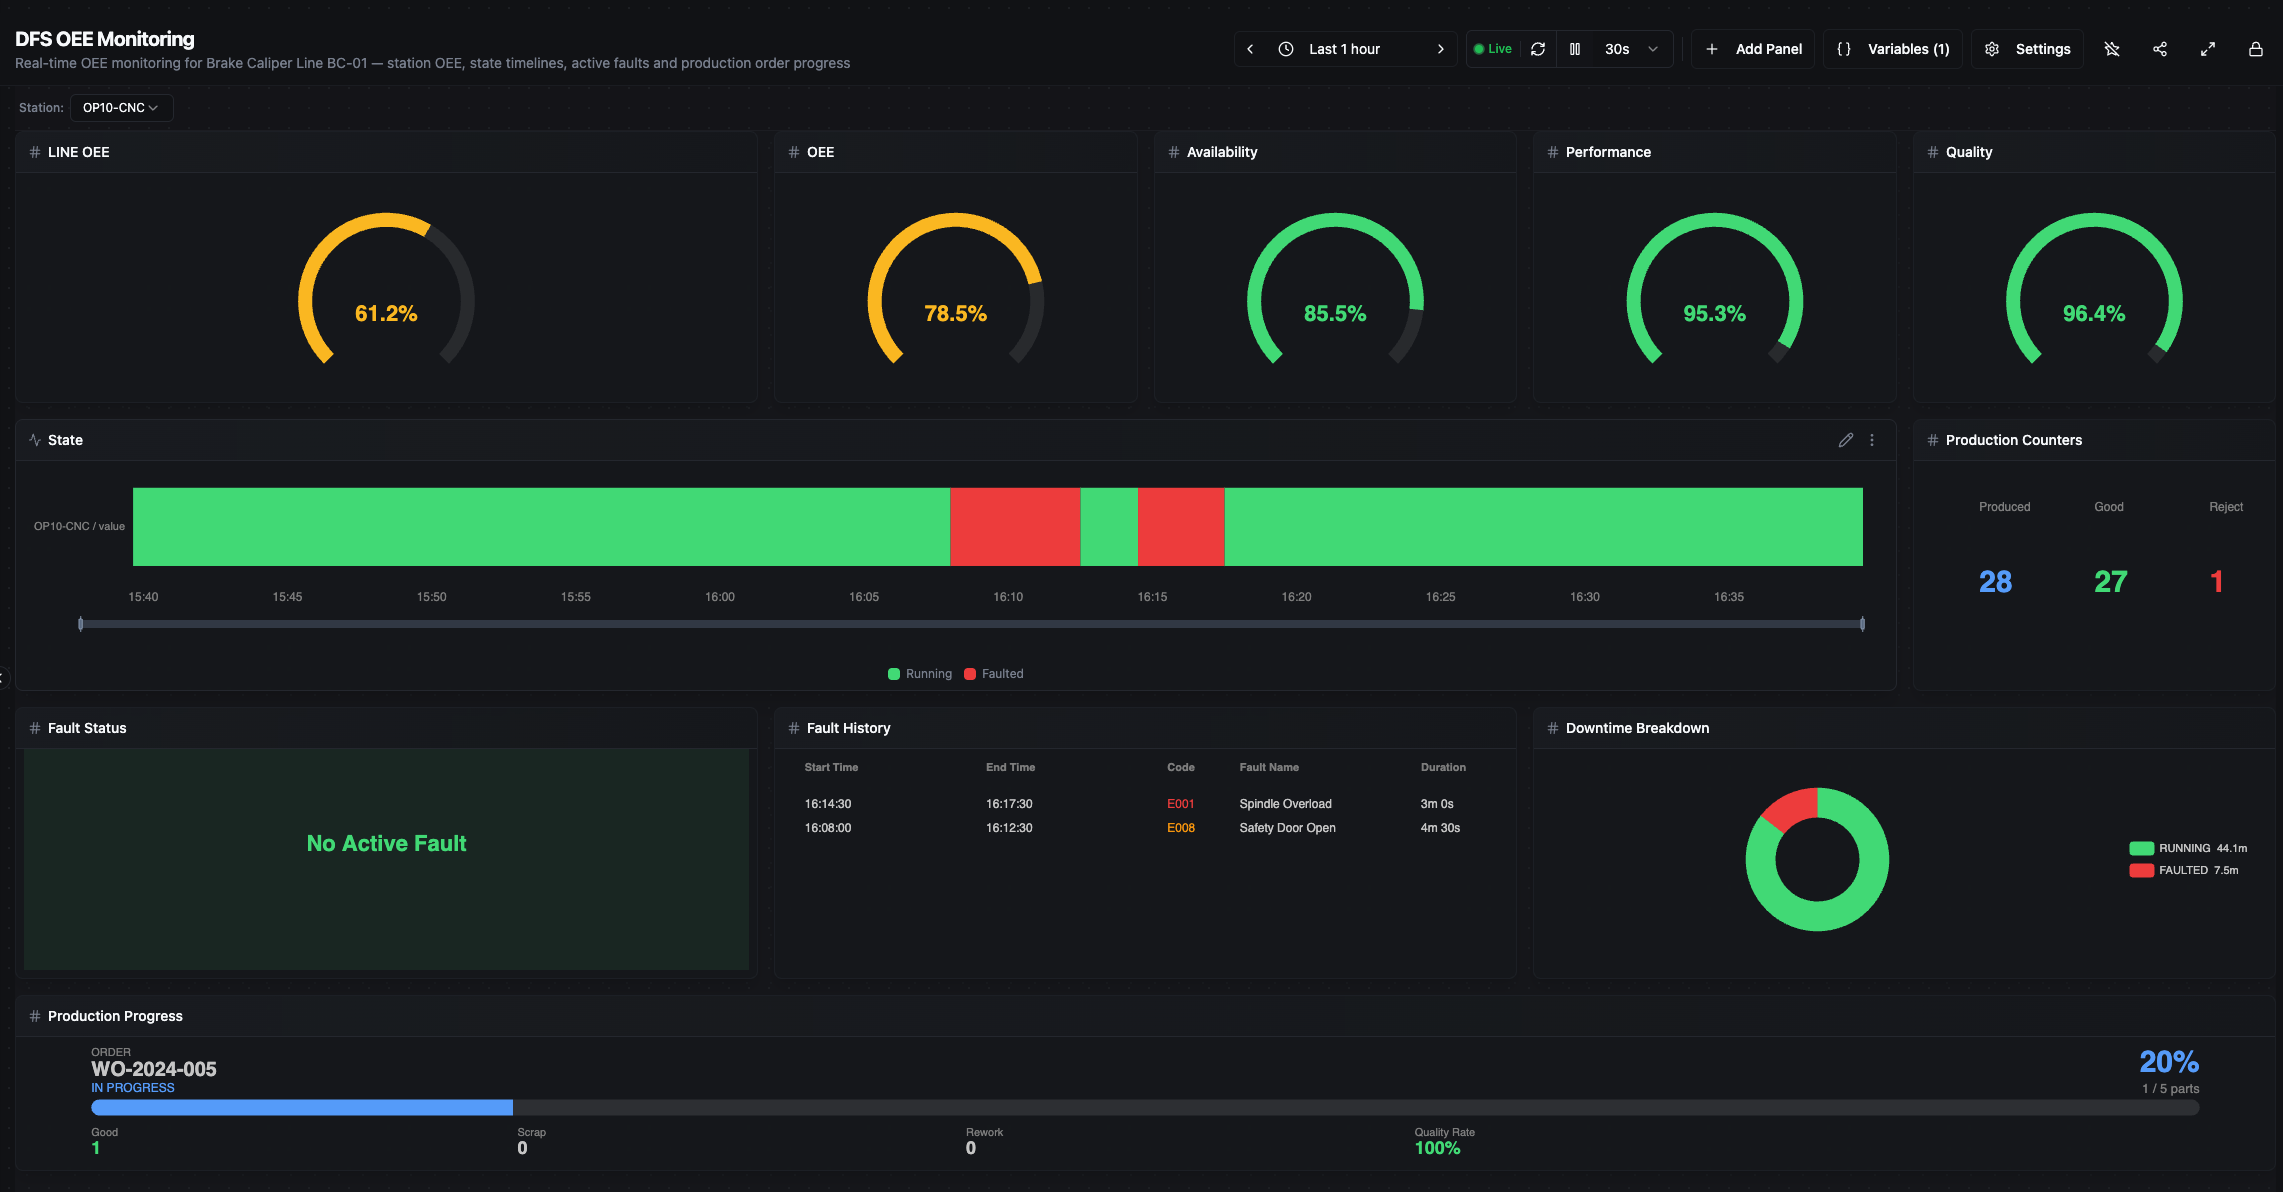
Task: Go to next time range
Action: (1440, 49)
